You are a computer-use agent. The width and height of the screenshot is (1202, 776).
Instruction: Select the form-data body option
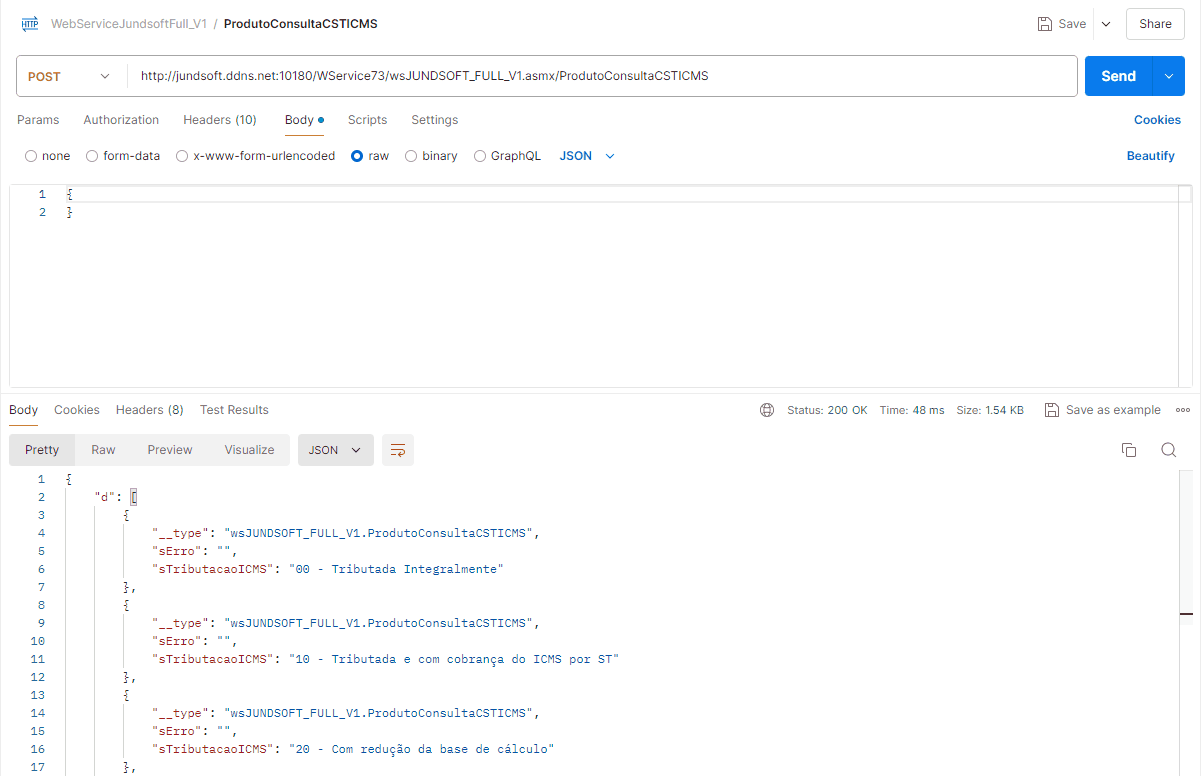92,156
